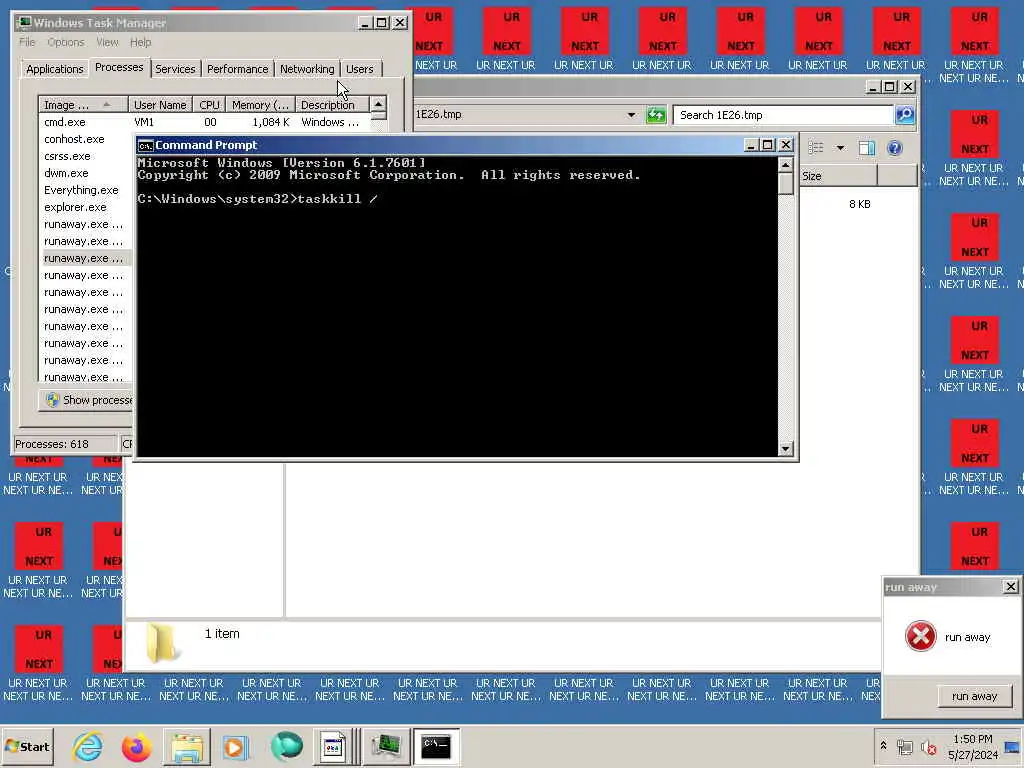The width and height of the screenshot is (1024, 768).
Task: Open Task Manager Options menu
Action: pos(66,42)
